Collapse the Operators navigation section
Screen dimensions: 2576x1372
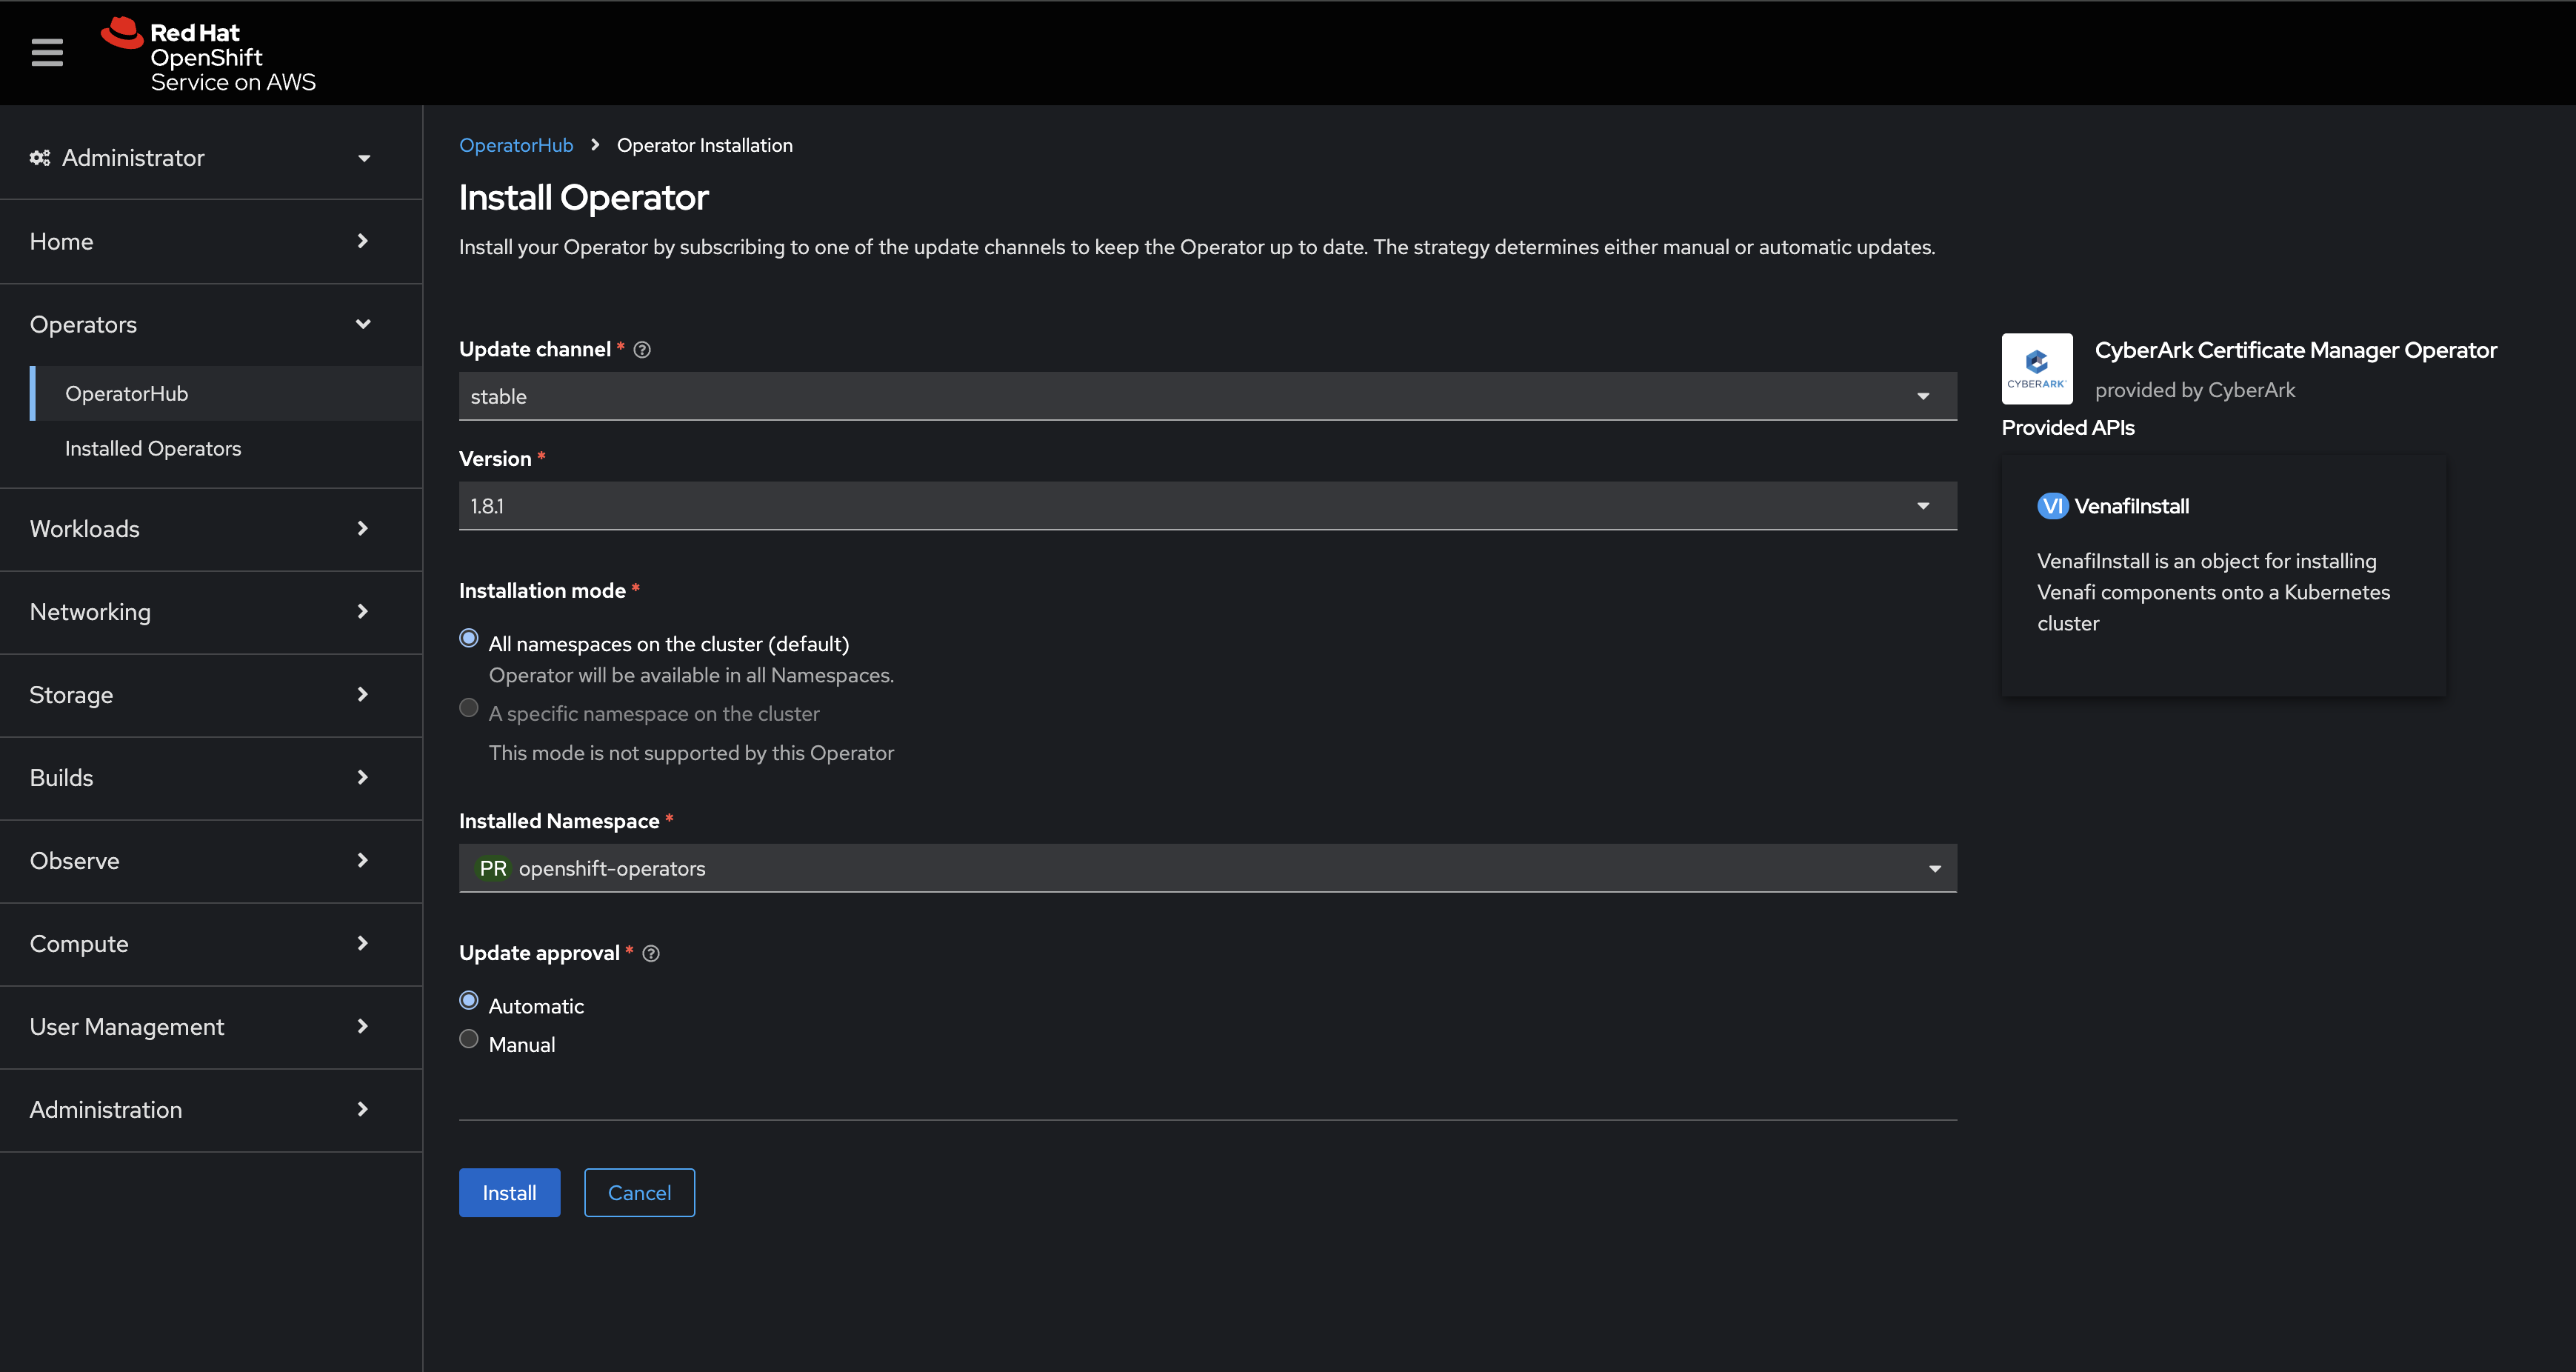[x=211, y=324]
